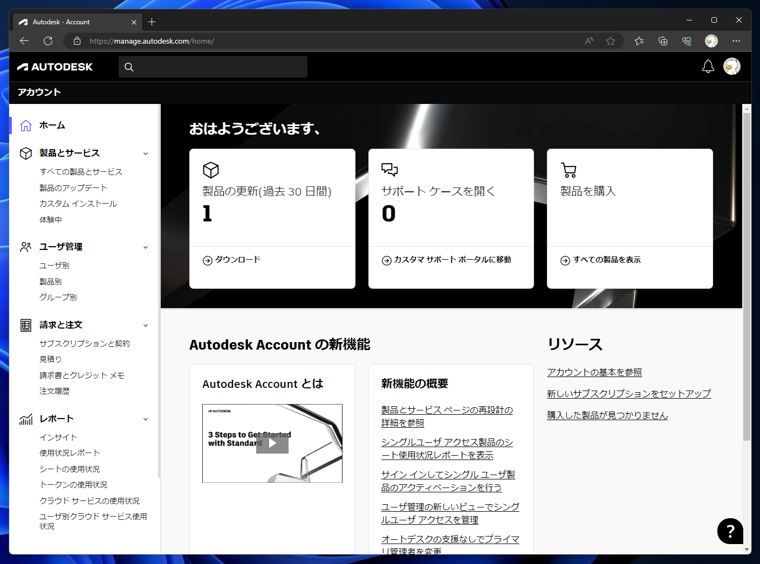This screenshot has height=564, width=760.
Task: Open the help question mark button
Action: [x=730, y=531]
